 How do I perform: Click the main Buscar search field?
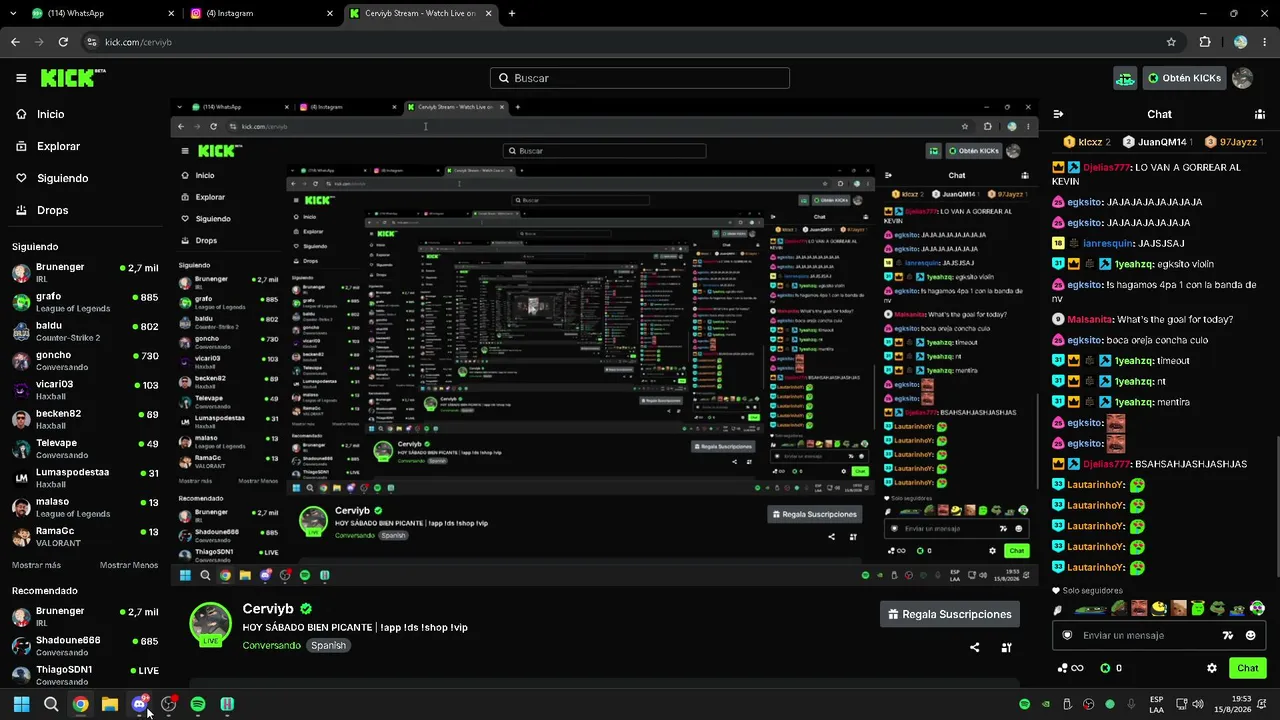[640, 78]
